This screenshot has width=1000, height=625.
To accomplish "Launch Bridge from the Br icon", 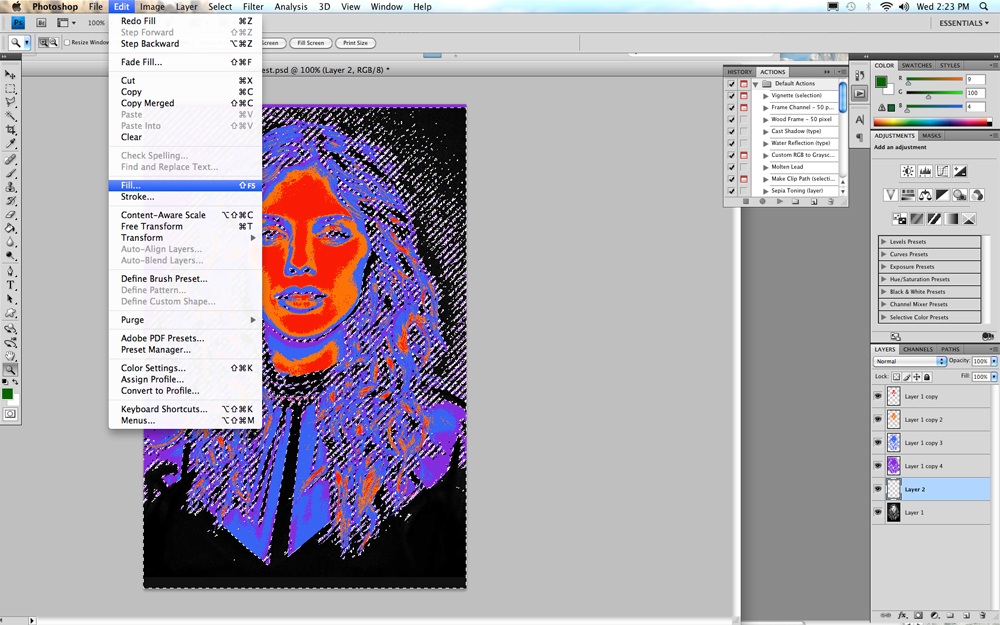I will (x=41, y=22).
